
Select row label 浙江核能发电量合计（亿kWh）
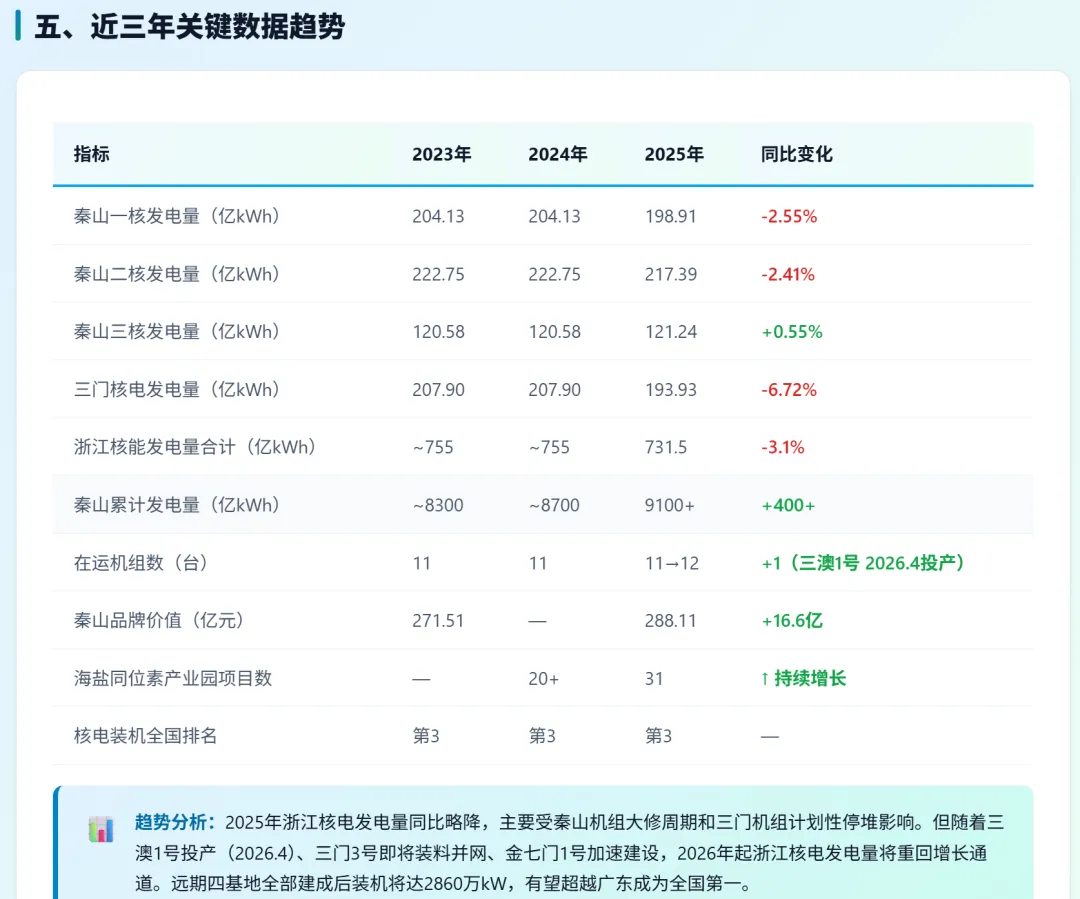tap(195, 447)
